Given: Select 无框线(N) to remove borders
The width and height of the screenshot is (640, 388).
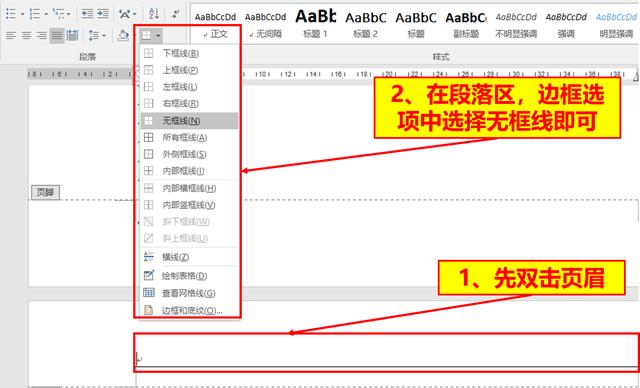Looking at the screenshot, I should click(x=189, y=121).
